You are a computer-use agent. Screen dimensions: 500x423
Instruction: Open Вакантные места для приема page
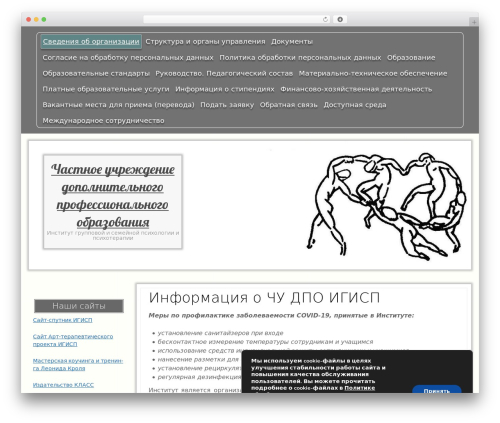(118, 105)
